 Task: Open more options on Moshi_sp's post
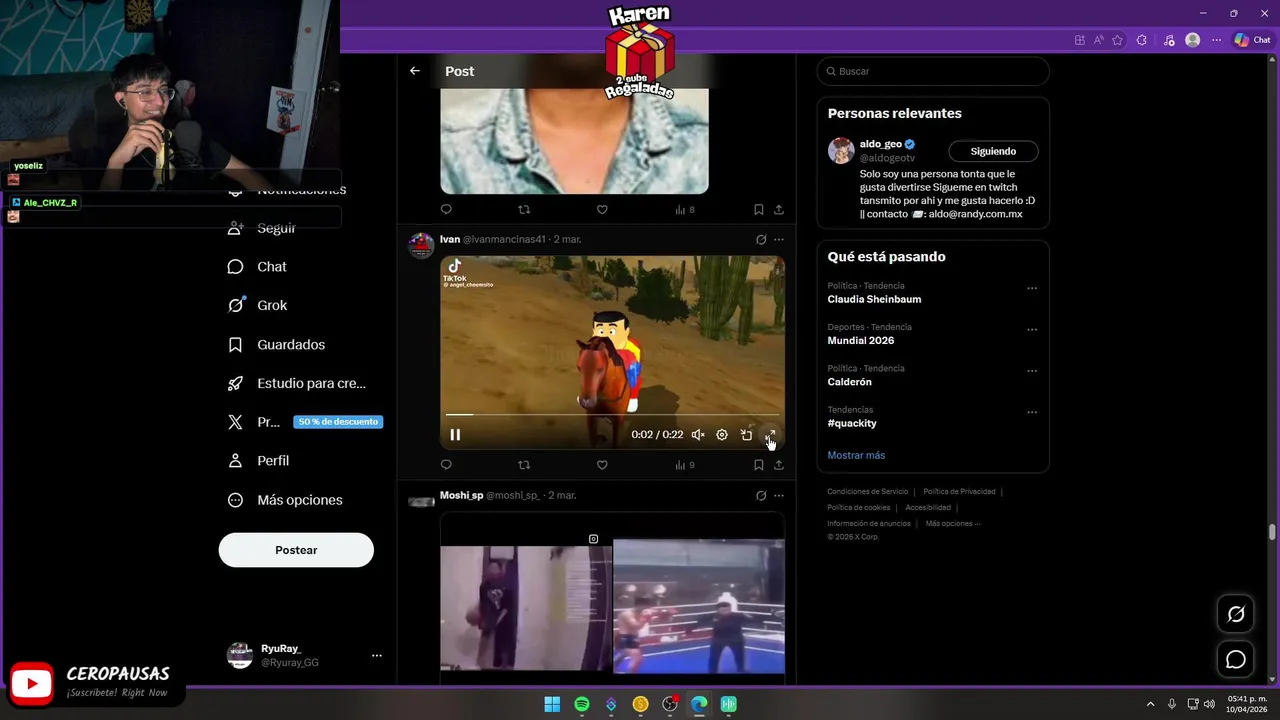779,496
